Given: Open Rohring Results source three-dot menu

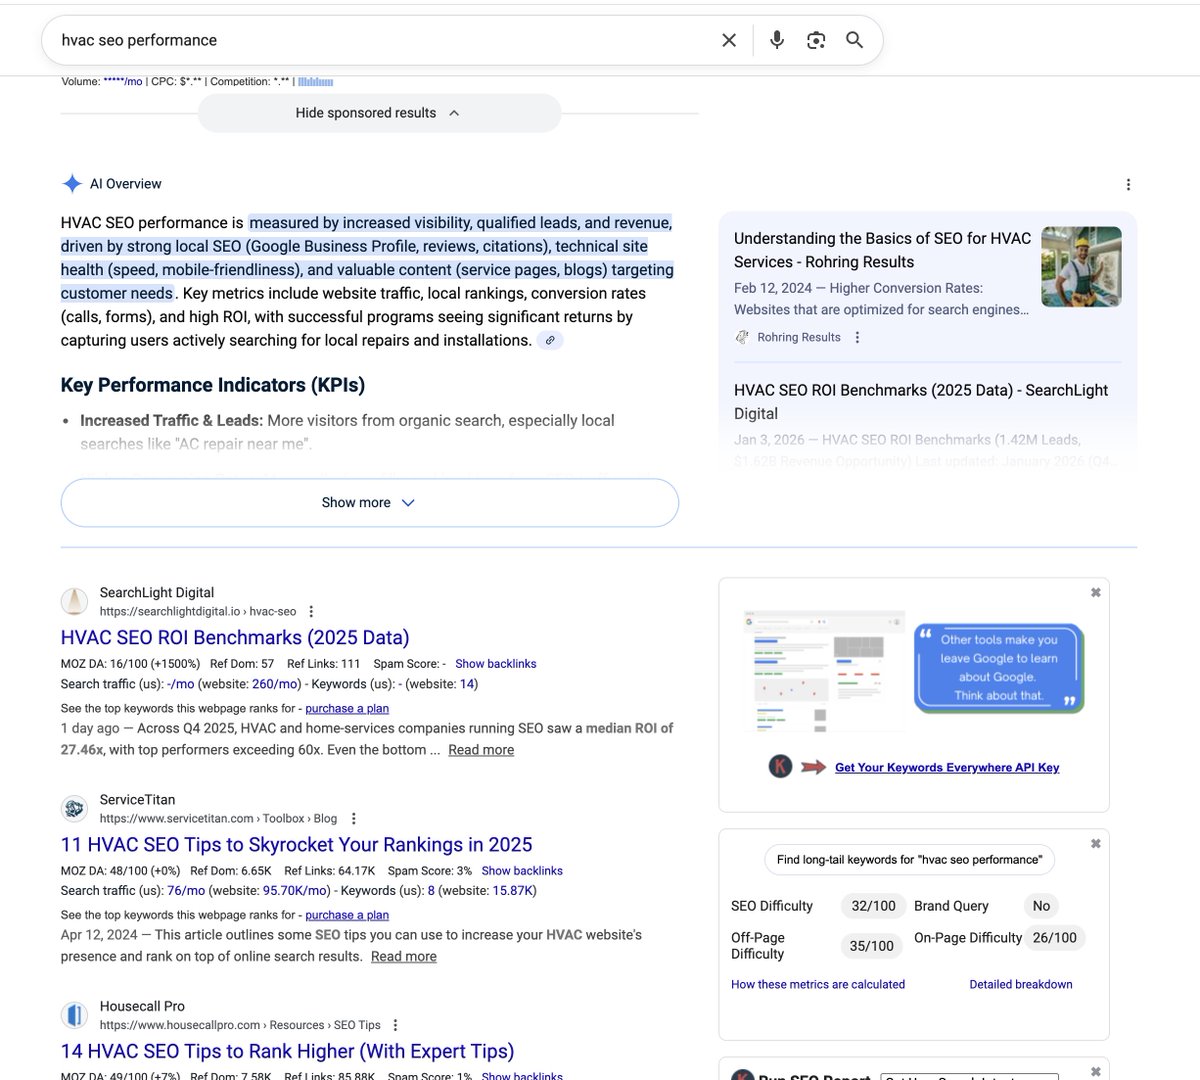Looking at the screenshot, I should point(857,337).
